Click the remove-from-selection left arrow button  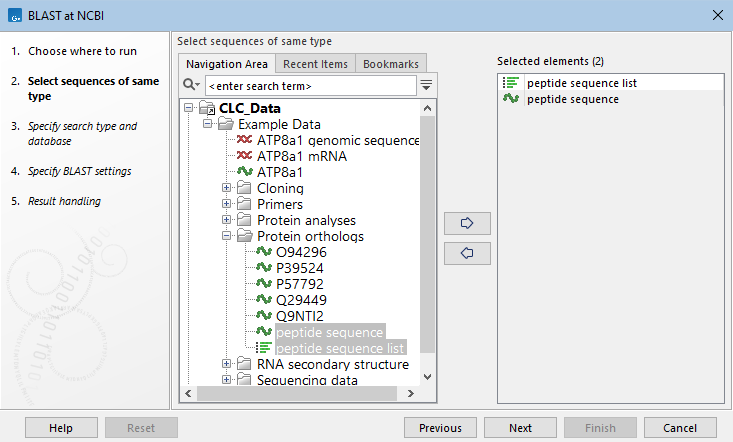click(466, 254)
